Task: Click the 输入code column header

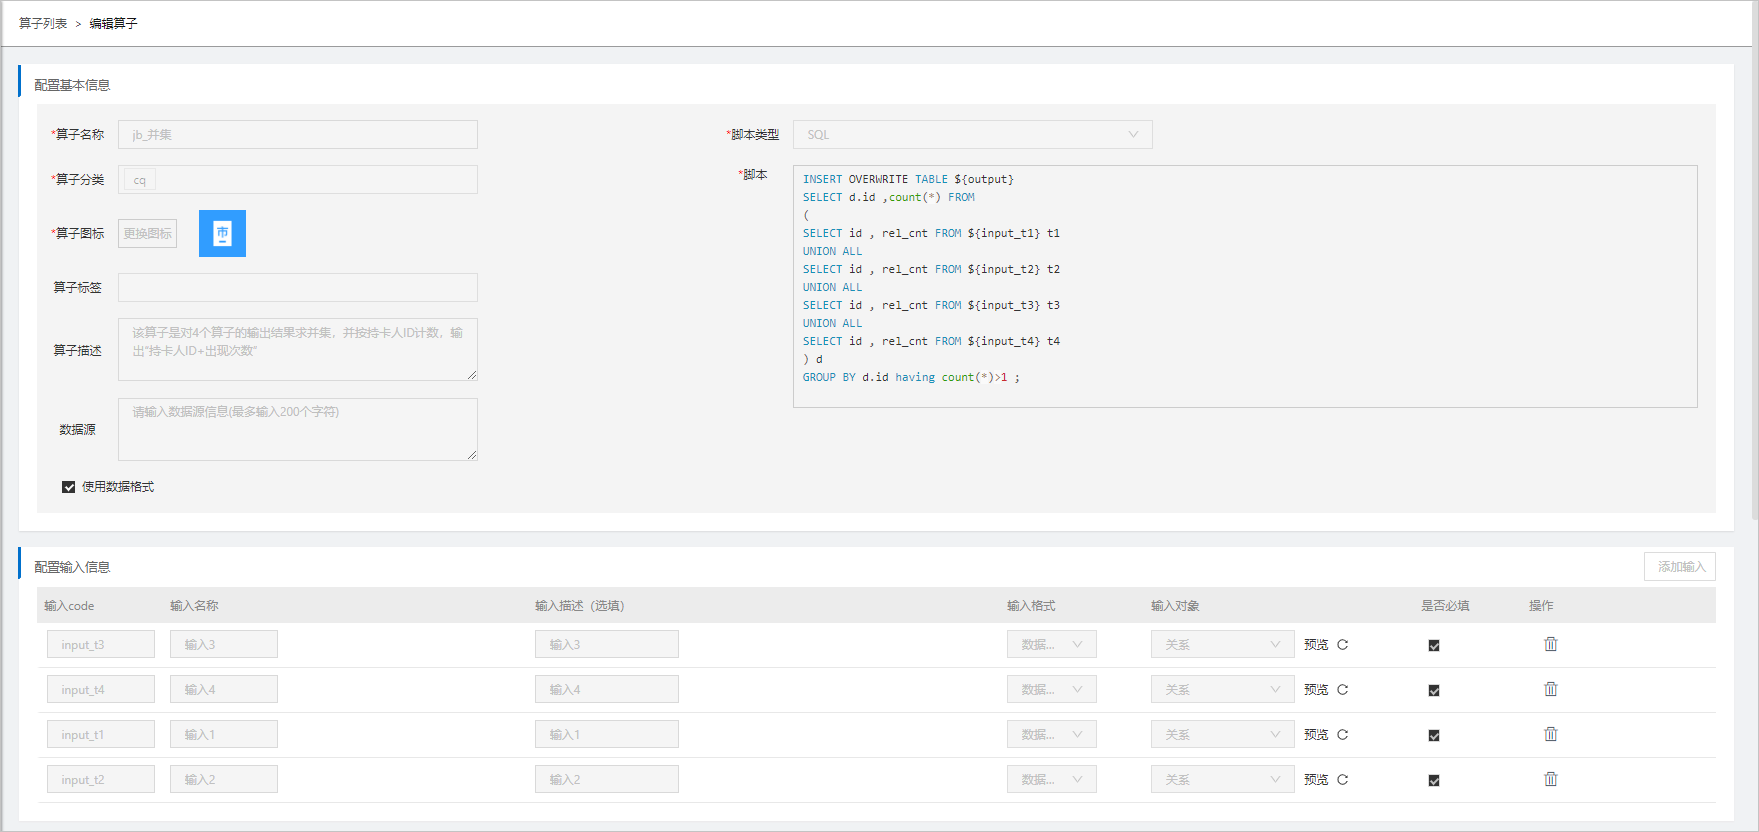Action: click(x=69, y=606)
